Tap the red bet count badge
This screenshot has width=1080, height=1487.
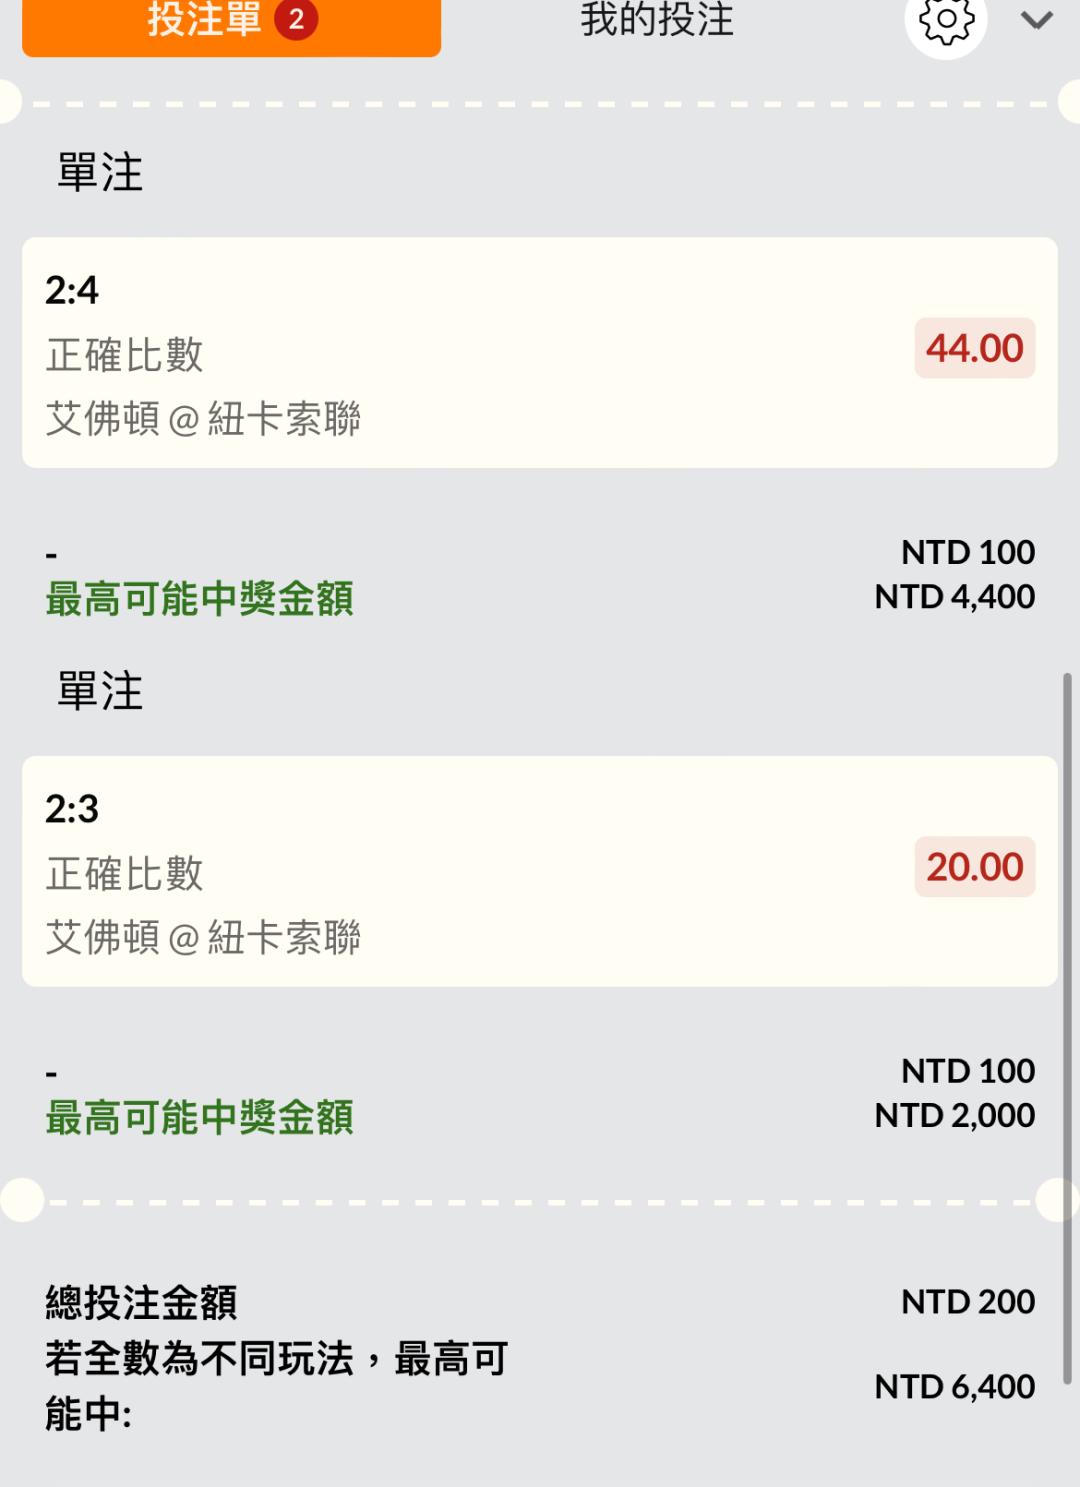pyautogui.click(x=296, y=20)
